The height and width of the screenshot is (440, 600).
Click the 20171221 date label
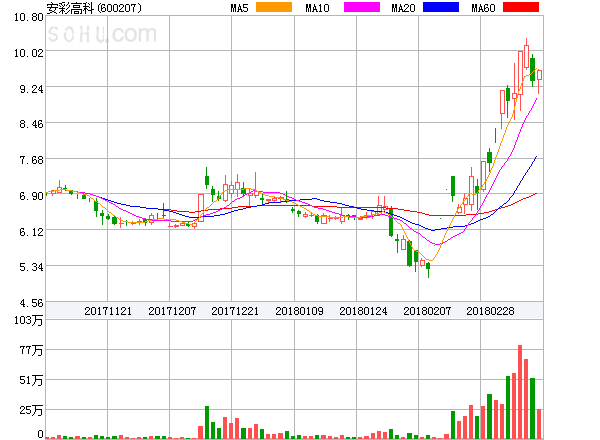(x=235, y=311)
